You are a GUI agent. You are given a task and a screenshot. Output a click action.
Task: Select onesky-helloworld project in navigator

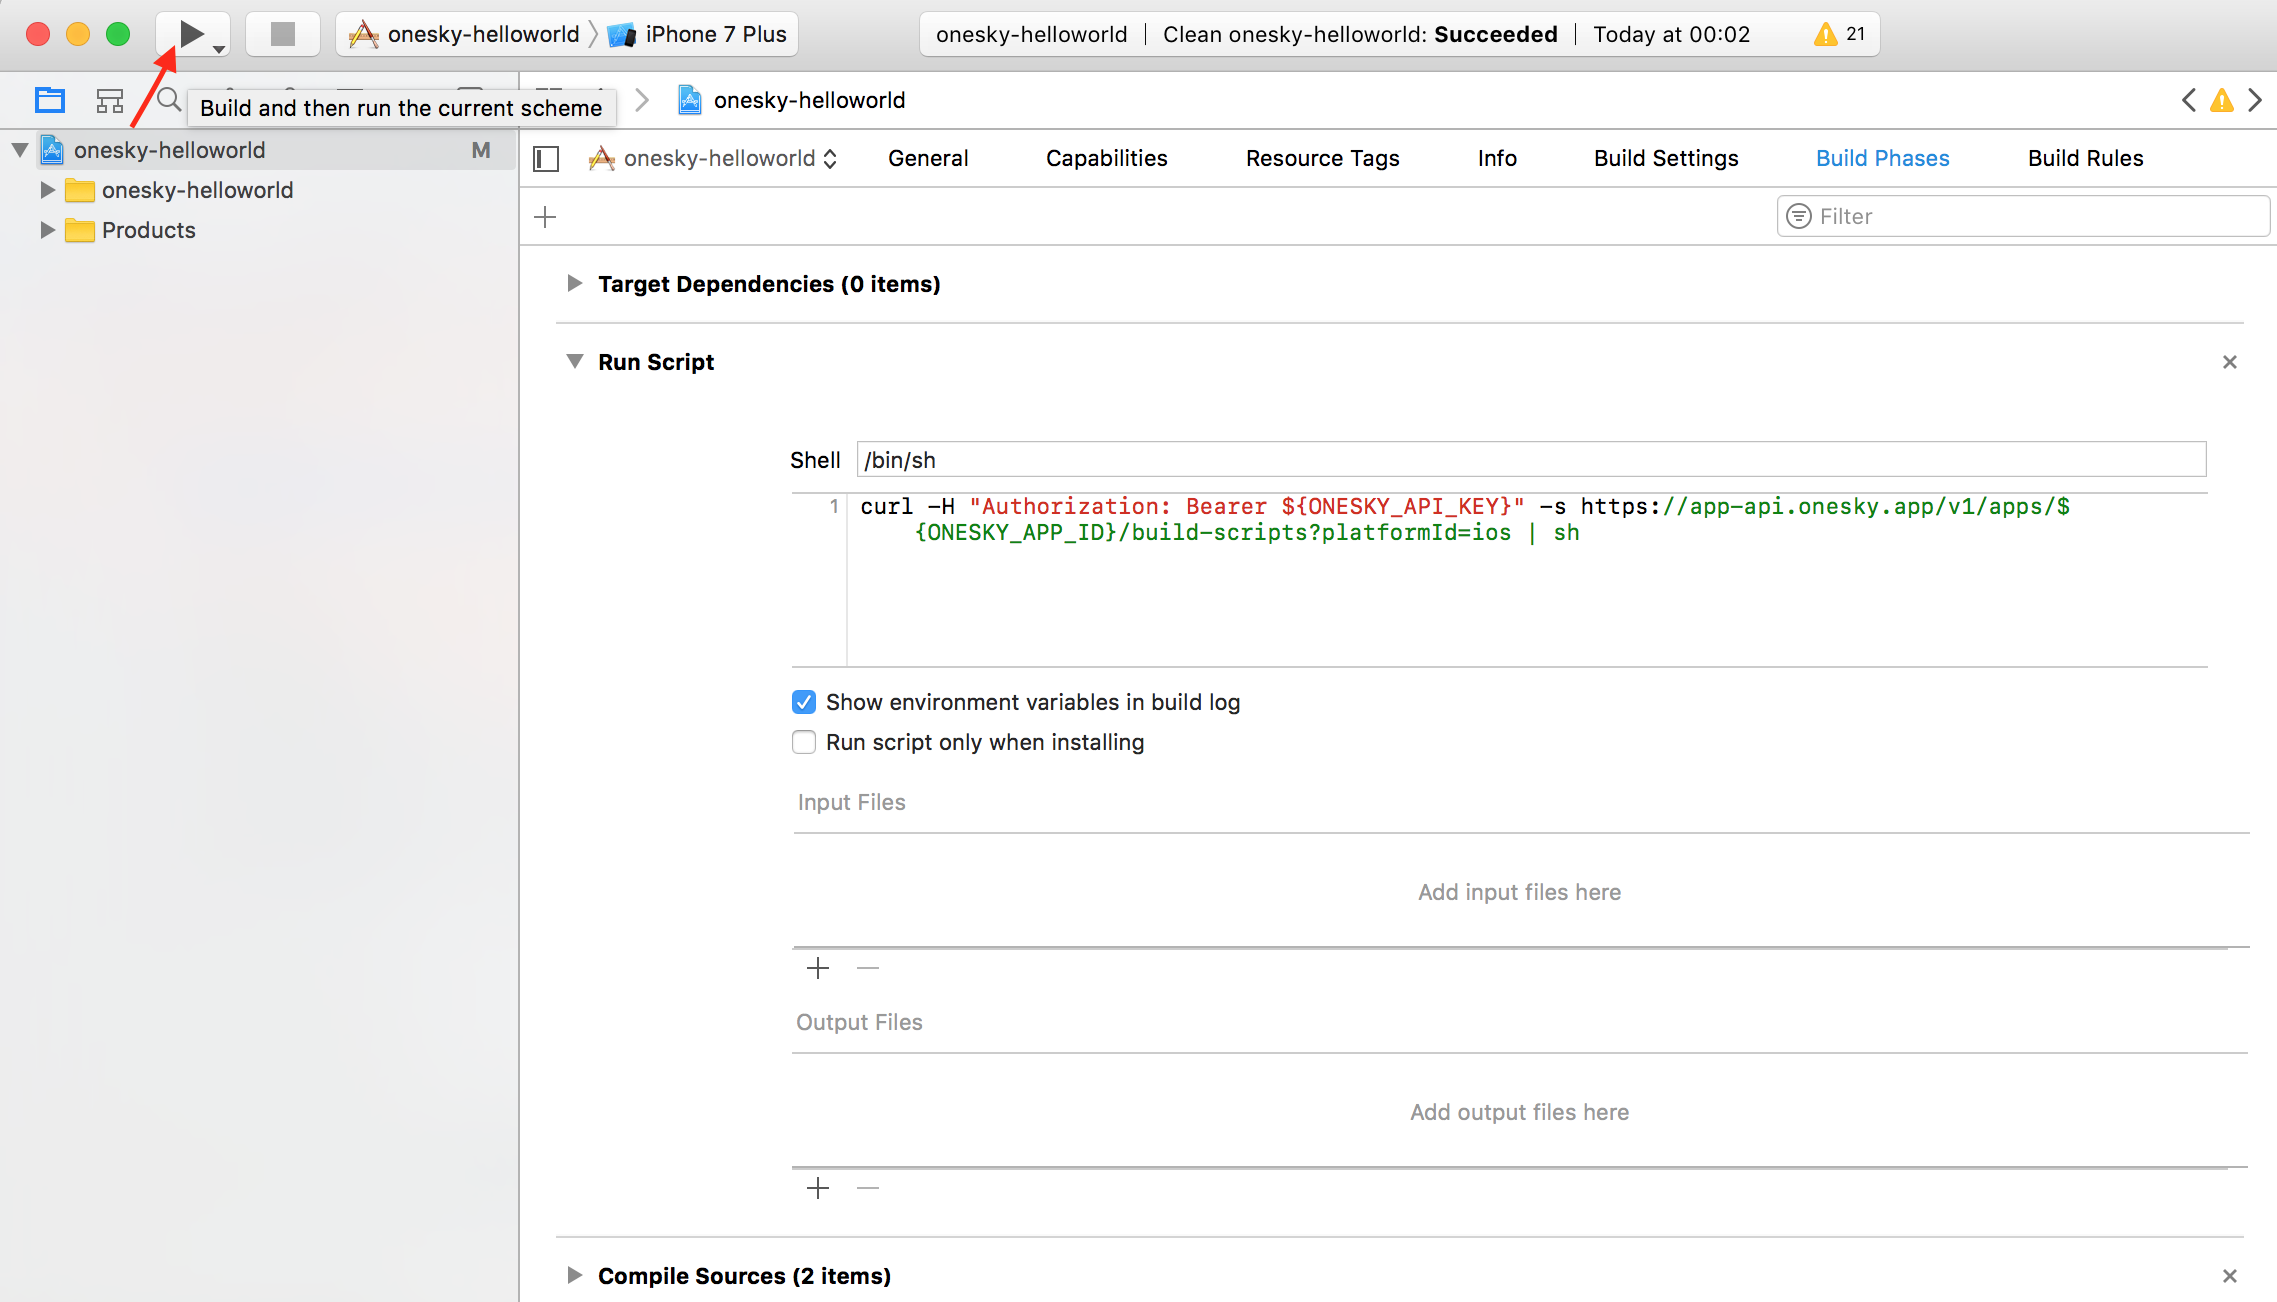[260, 150]
